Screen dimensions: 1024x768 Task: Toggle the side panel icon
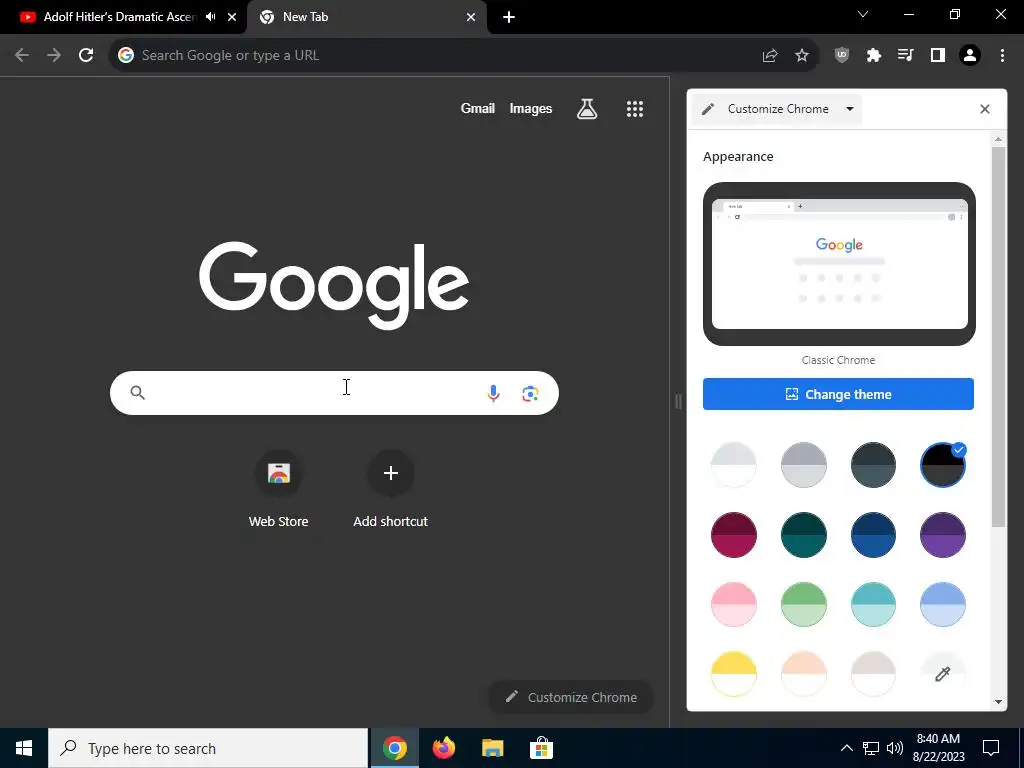point(938,56)
